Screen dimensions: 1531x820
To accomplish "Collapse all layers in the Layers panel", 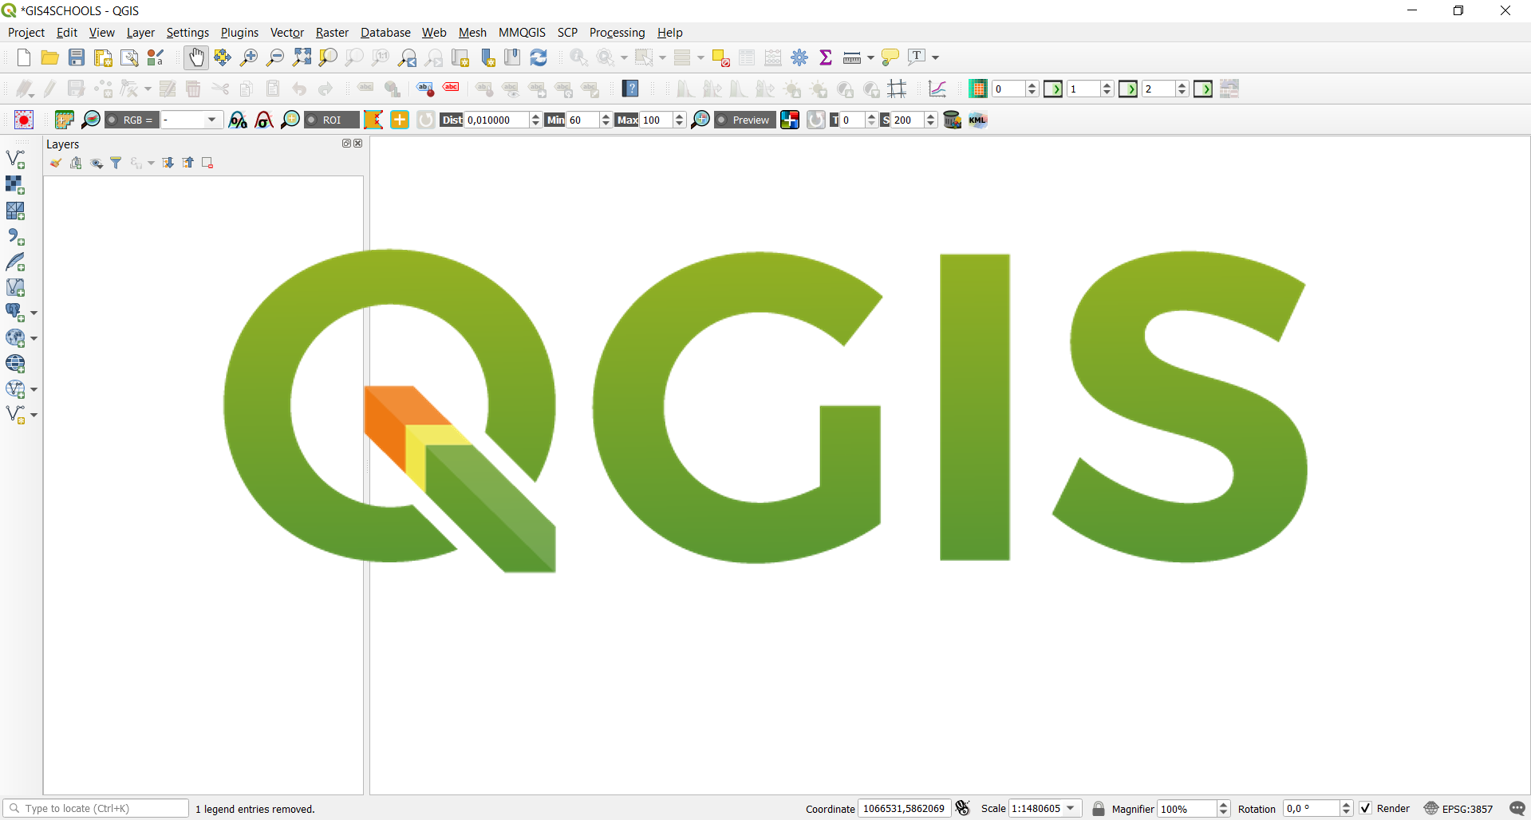I will tap(188, 163).
